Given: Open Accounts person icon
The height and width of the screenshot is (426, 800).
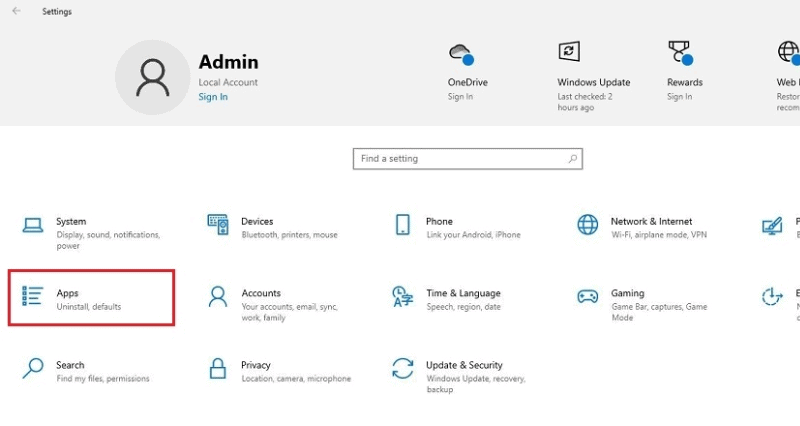Looking at the screenshot, I should point(218,297).
